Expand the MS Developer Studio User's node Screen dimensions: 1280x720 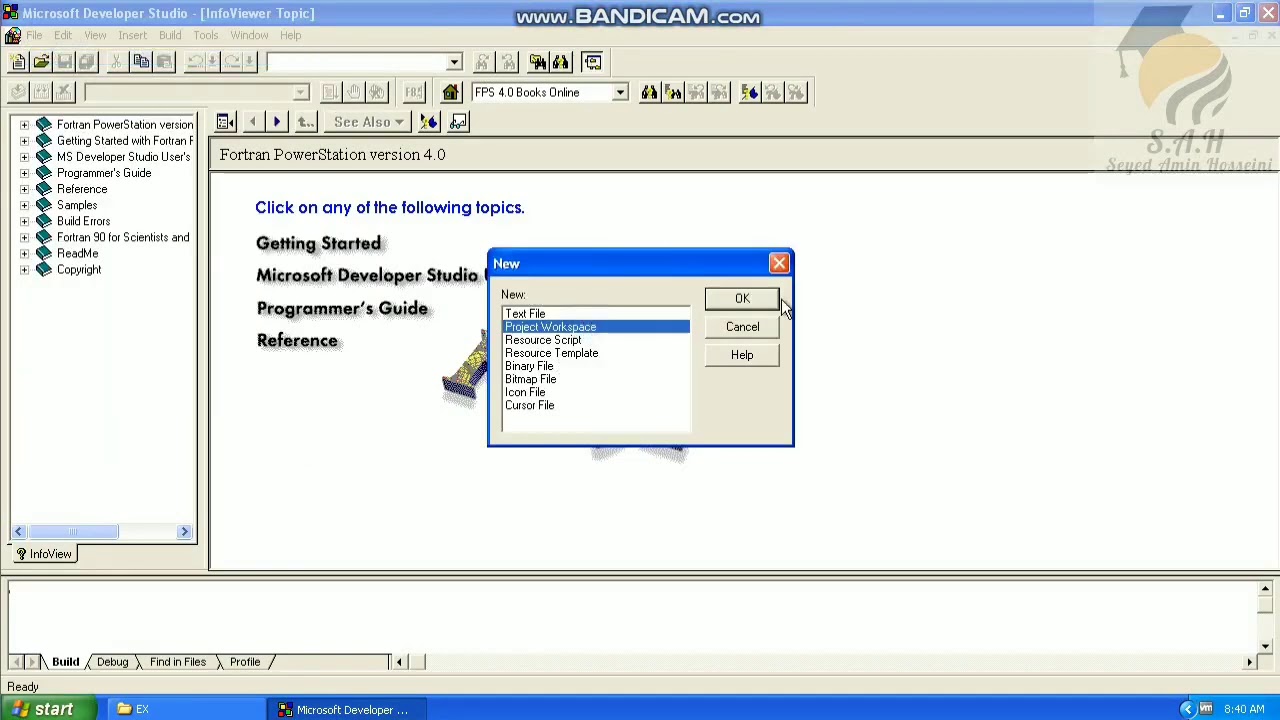tap(24, 157)
